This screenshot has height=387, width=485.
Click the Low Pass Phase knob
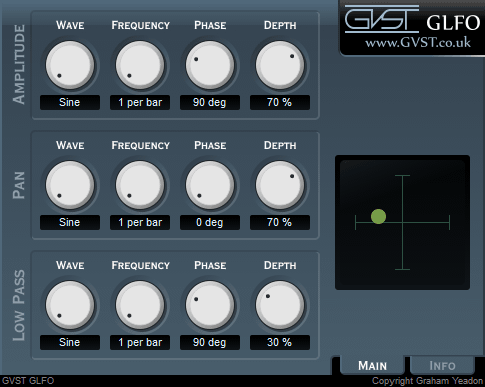click(210, 305)
